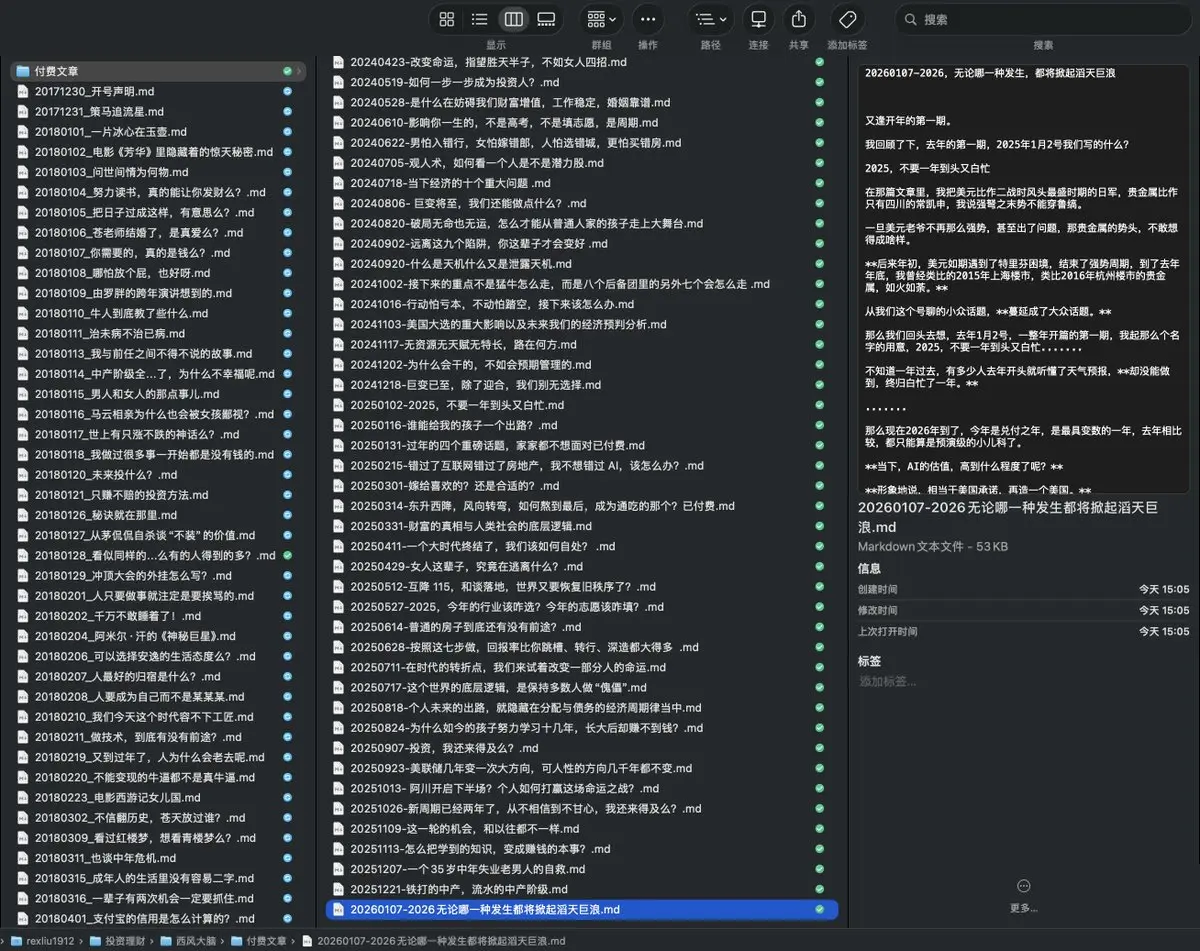Click file icon of 20180111_治未病不治已病.md

point(22,333)
